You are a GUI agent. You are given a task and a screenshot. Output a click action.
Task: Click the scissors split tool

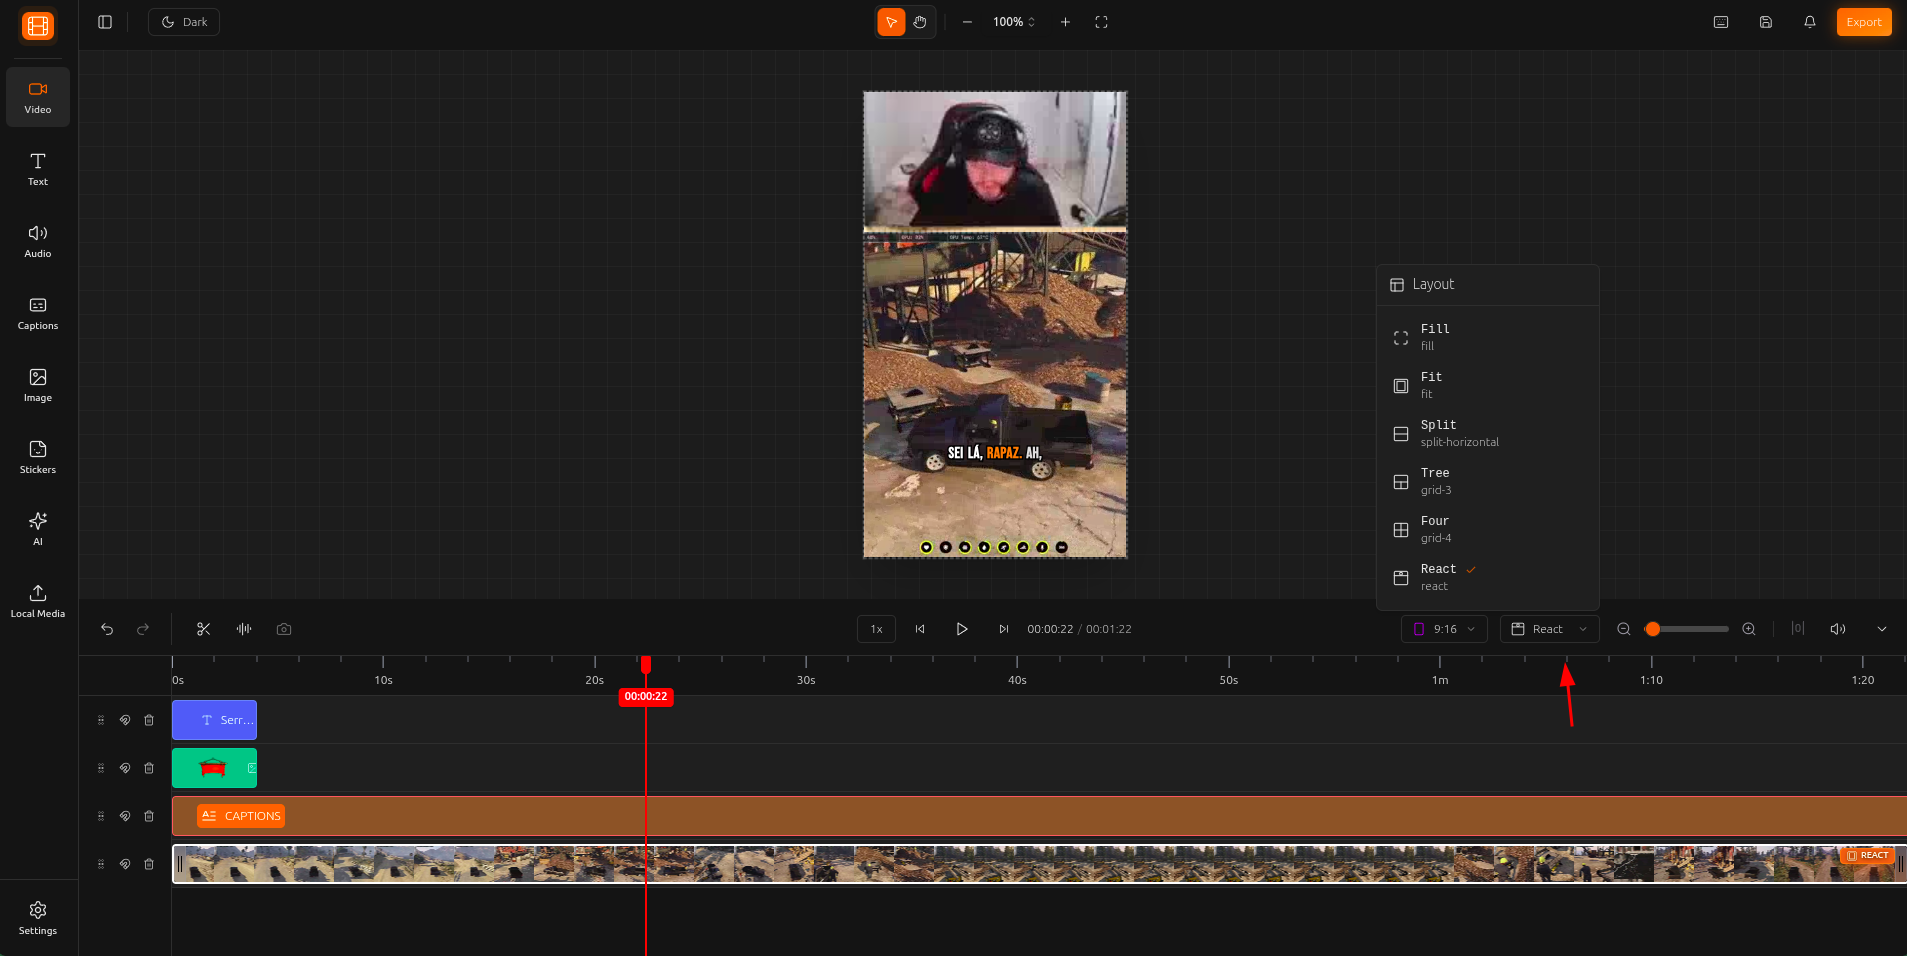click(x=204, y=629)
